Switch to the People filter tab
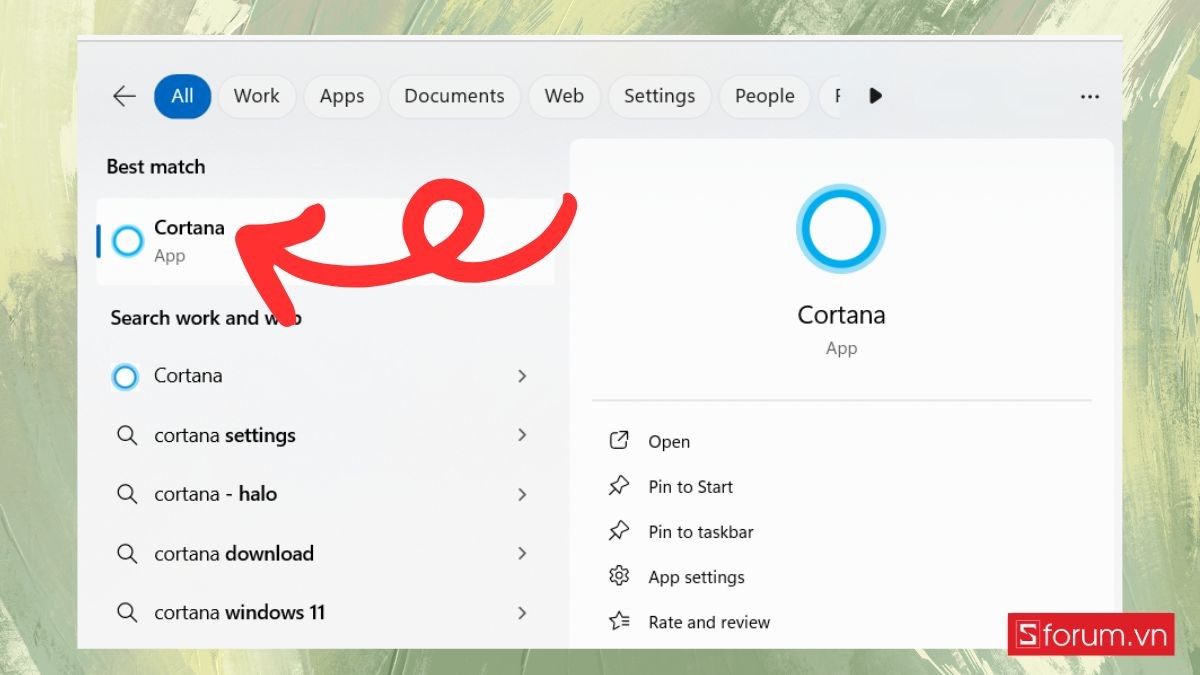1200x675 pixels. pyautogui.click(x=765, y=96)
